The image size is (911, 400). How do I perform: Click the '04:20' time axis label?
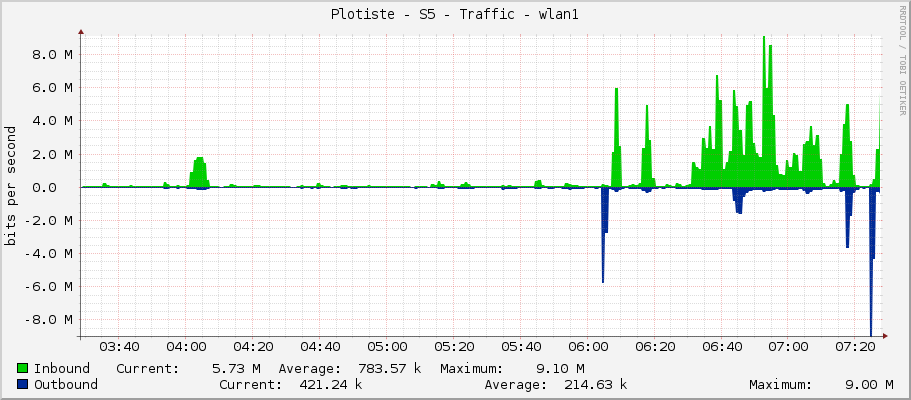point(253,348)
